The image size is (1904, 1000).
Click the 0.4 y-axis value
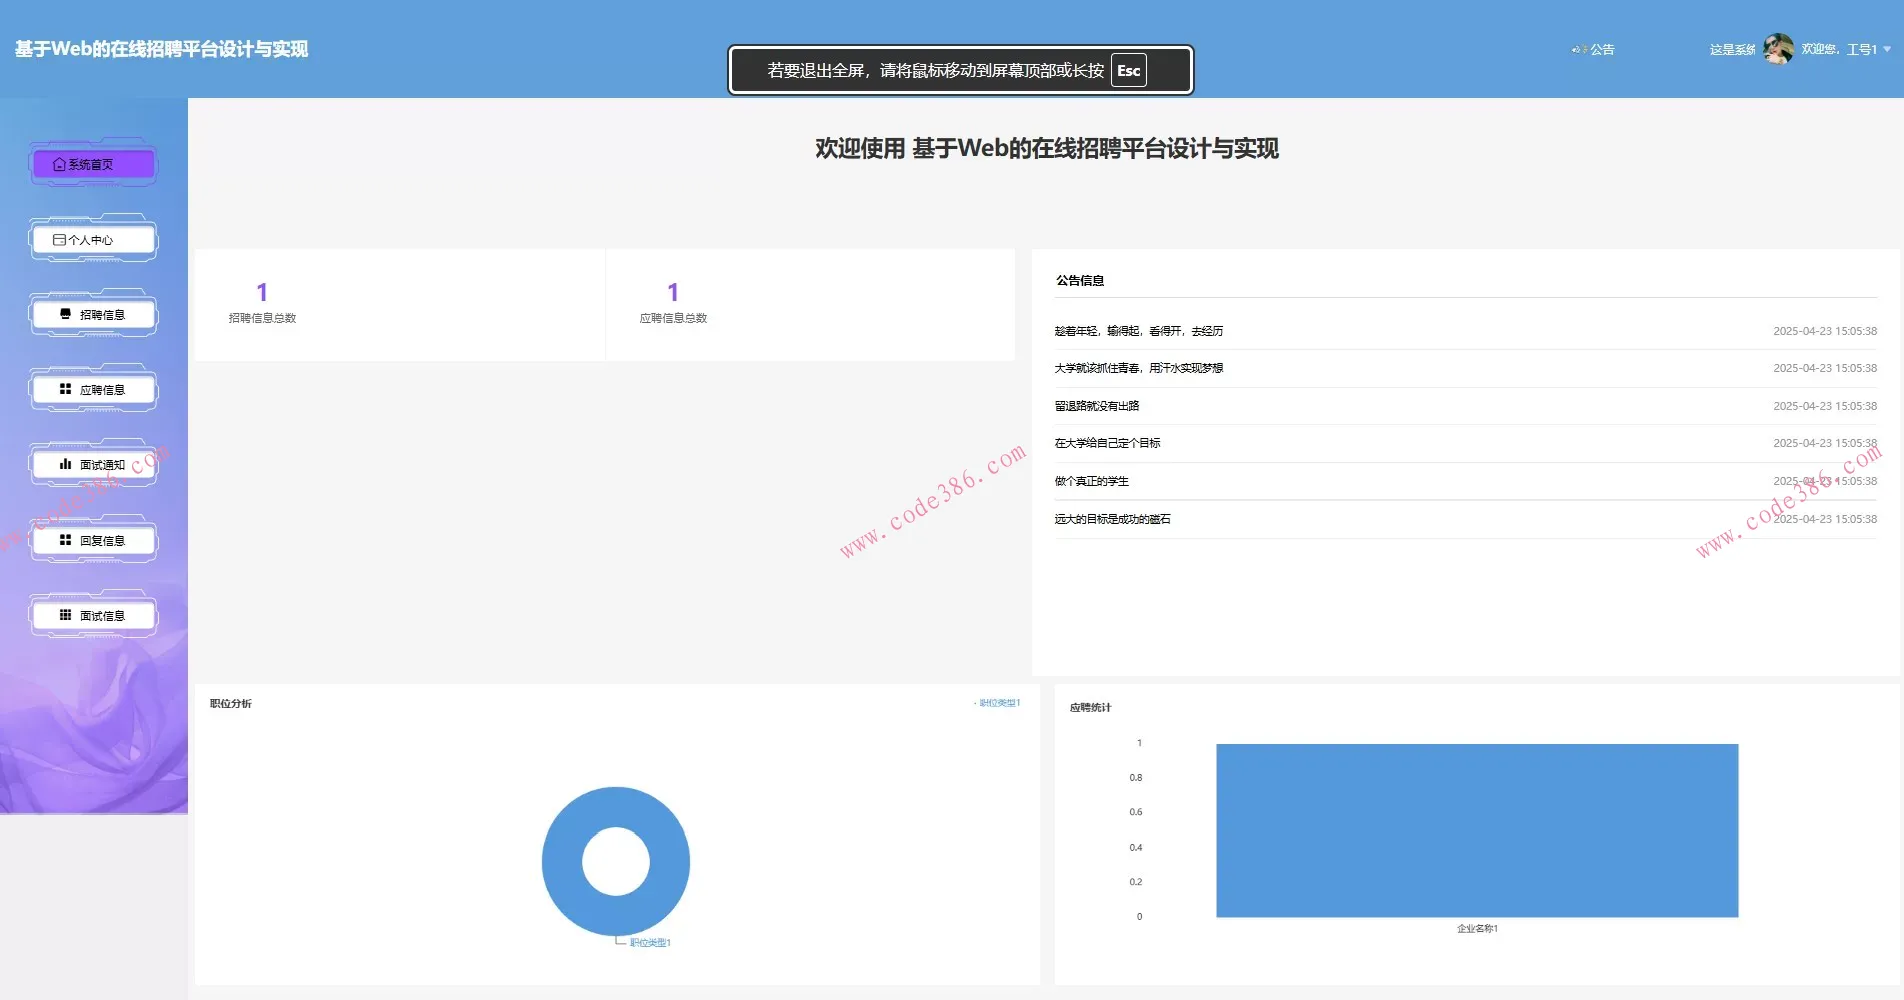tap(1136, 848)
